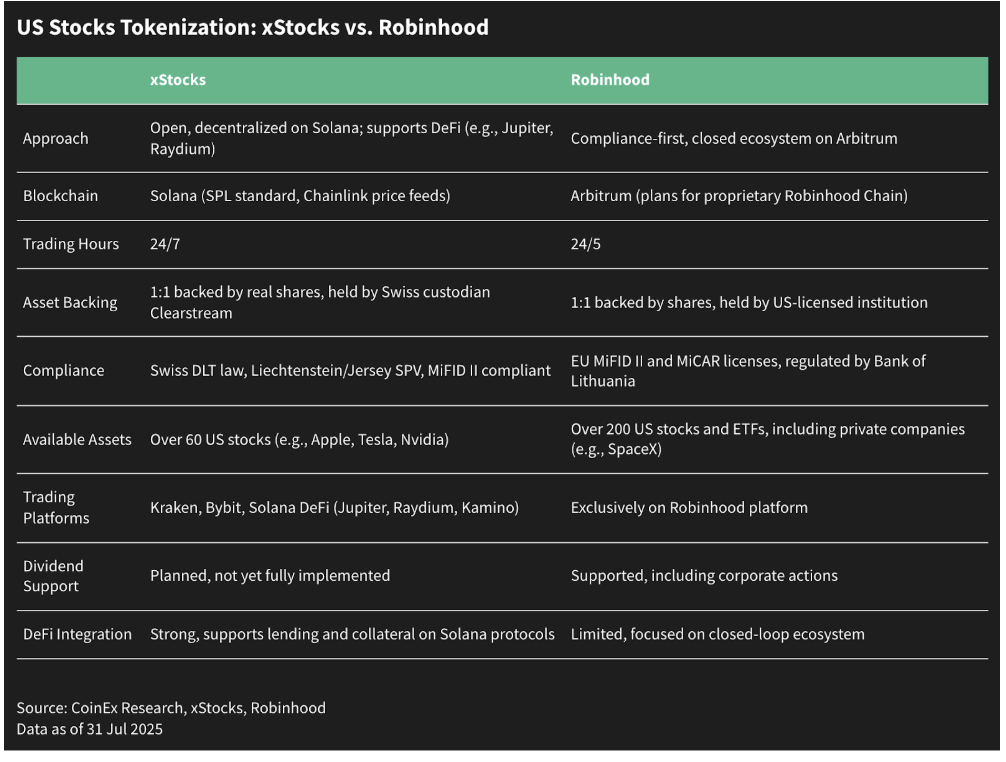
Task: Click the Compliance row label
Action: [x=64, y=370]
